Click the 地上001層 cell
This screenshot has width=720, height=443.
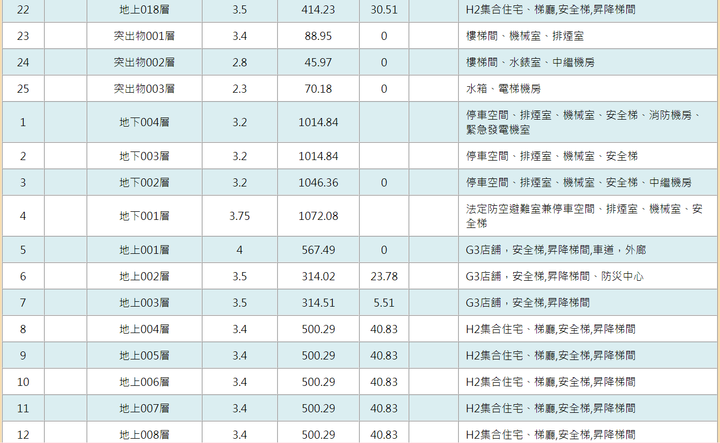144,250
